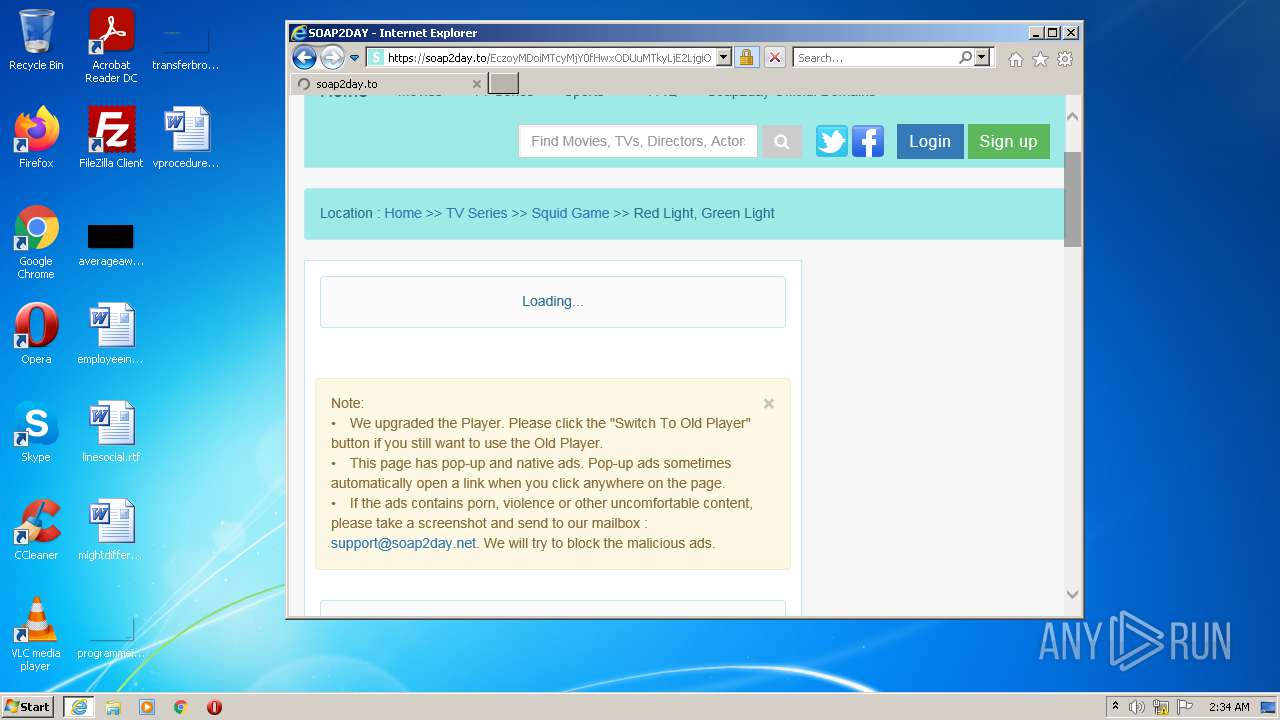This screenshot has height=720, width=1280.
Task: Open Firefox desktop icon
Action: click(36, 138)
